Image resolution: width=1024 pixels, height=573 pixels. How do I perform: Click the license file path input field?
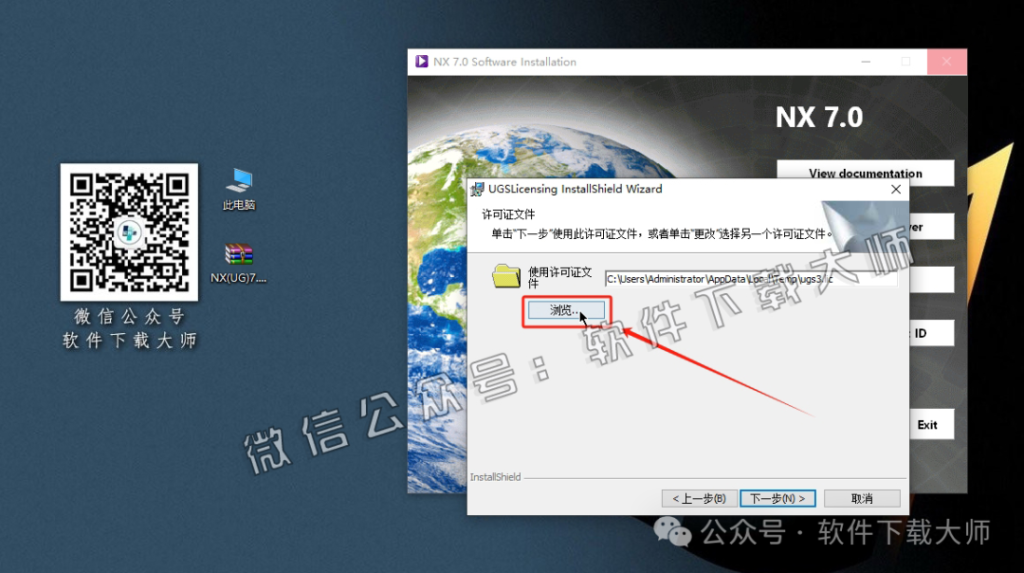click(751, 279)
